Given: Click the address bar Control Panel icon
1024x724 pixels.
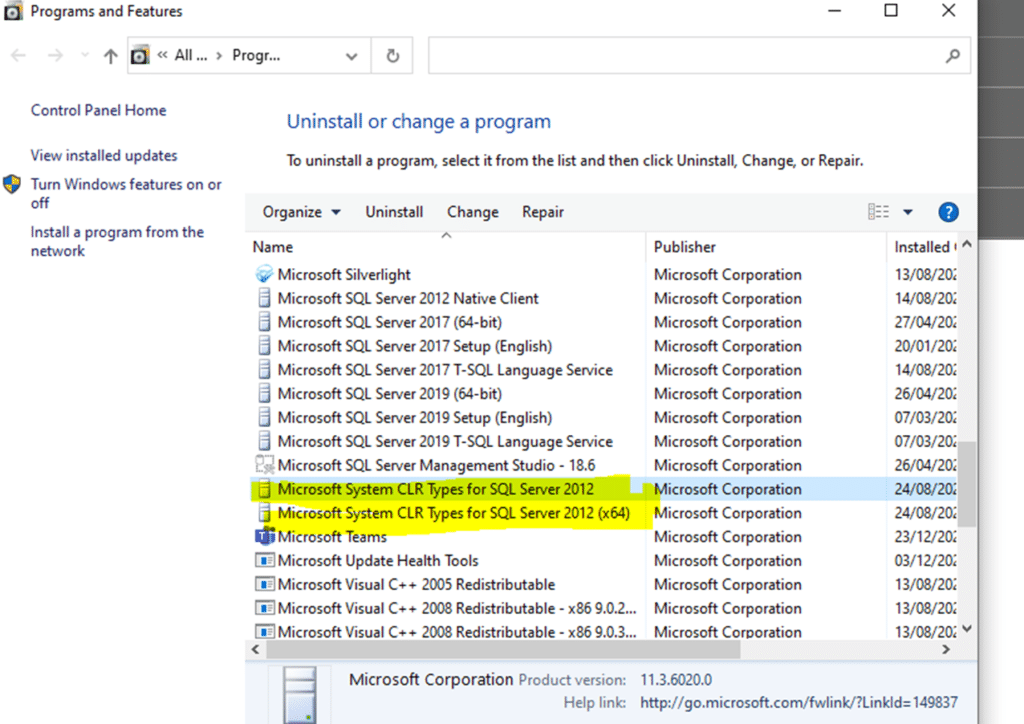Looking at the screenshot, I should [139, 55].
